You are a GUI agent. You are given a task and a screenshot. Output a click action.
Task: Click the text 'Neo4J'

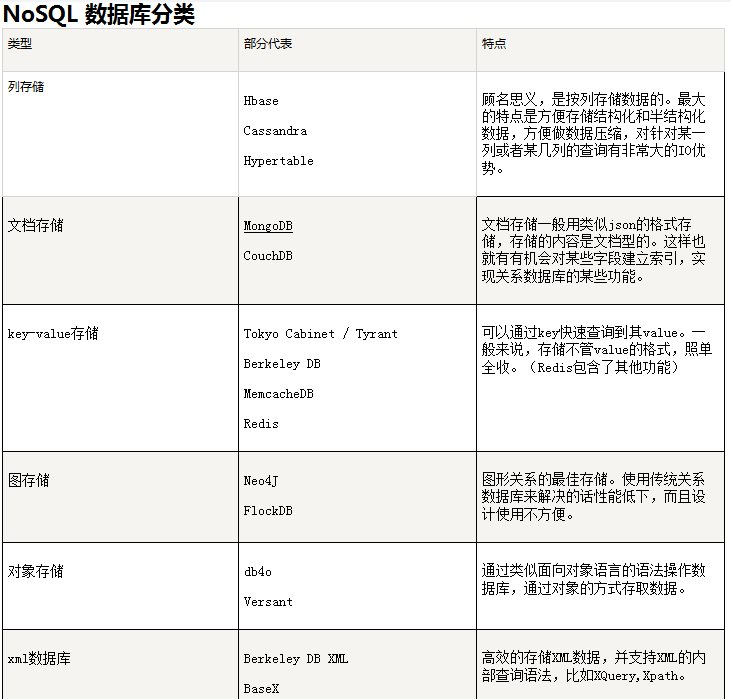[x=261, y=481]
